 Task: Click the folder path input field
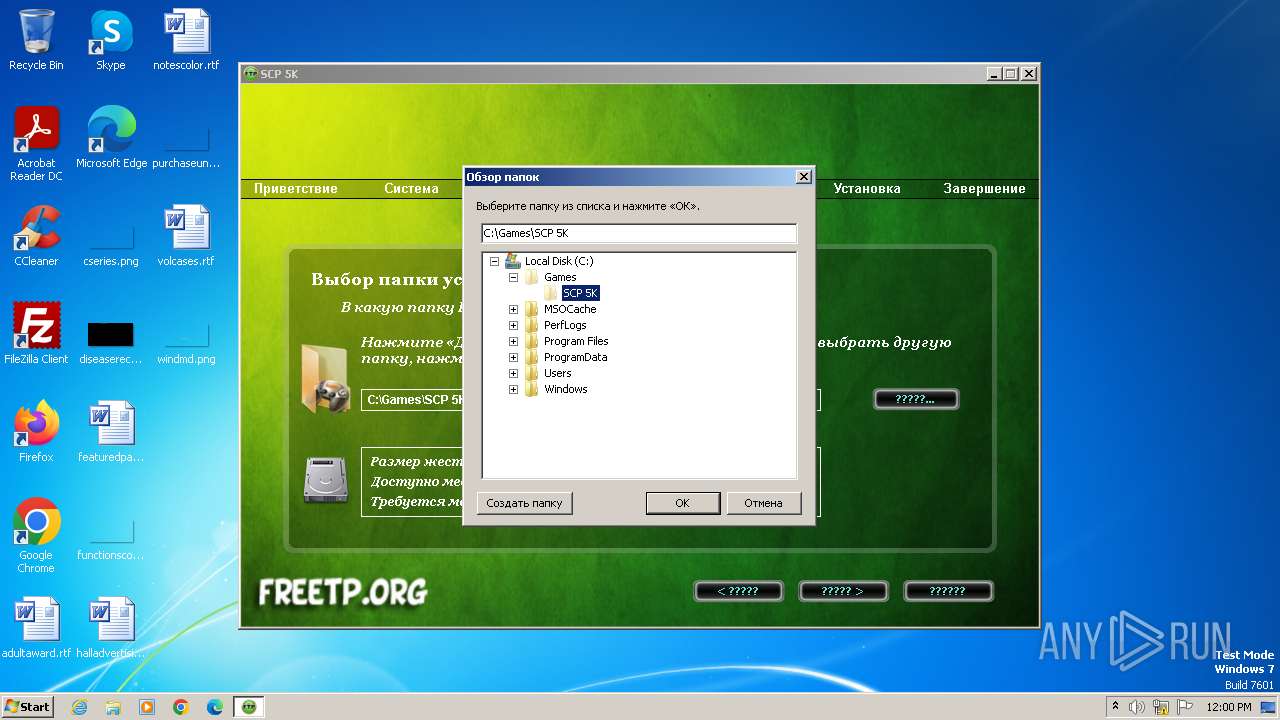point(639,233)
